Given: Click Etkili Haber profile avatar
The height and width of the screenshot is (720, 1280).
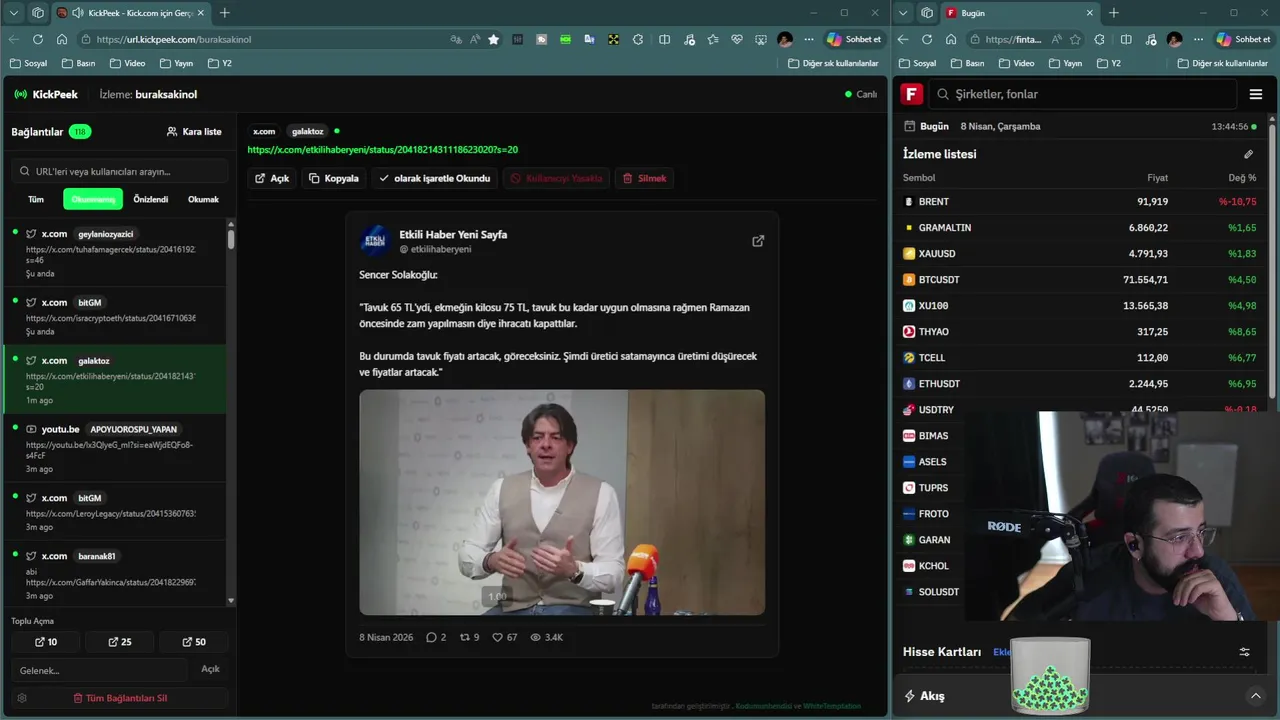Looking at the screenshot, I should click(x=375, y=240).
